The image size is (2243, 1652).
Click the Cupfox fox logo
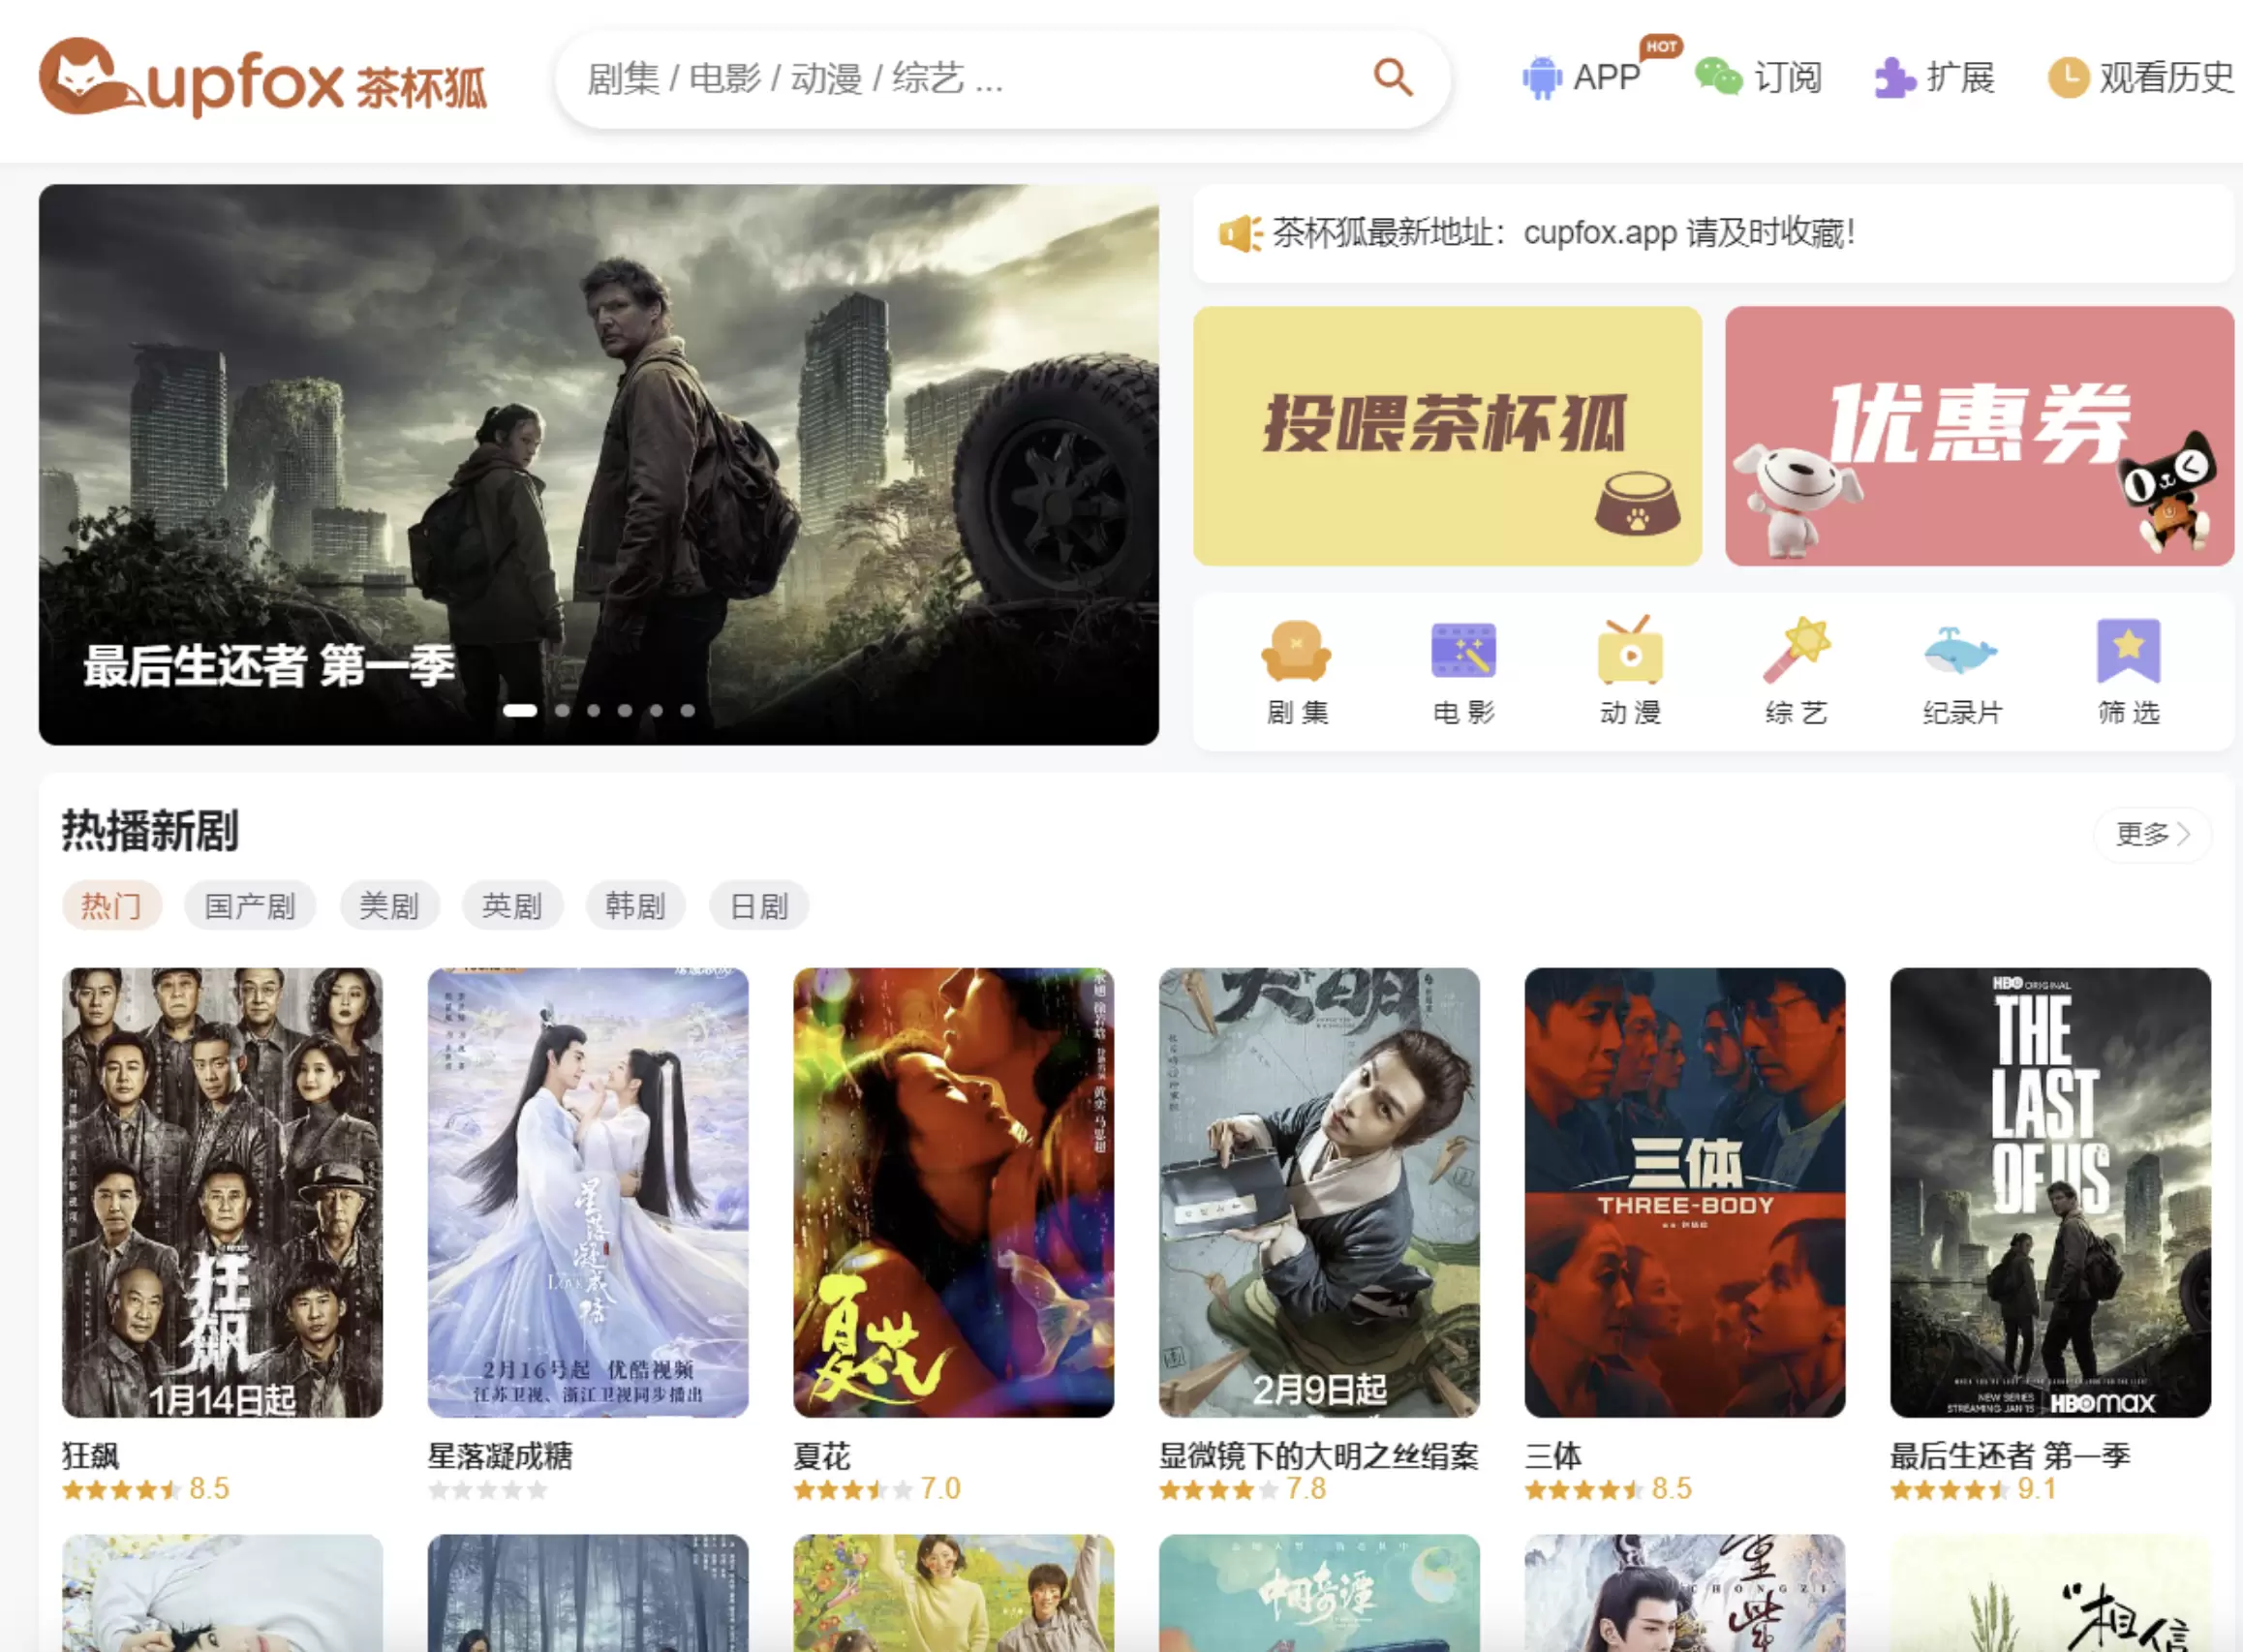pyautogui.click(x=263, y=78)
